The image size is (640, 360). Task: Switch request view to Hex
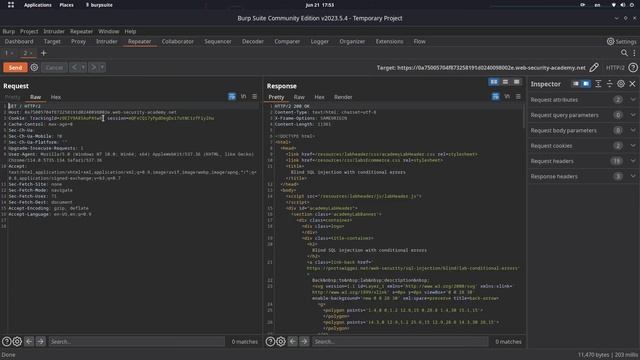click(56, 97)
